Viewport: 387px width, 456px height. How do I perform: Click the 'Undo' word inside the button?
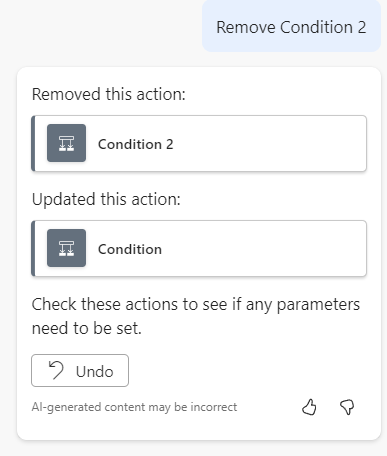point(95,371)
